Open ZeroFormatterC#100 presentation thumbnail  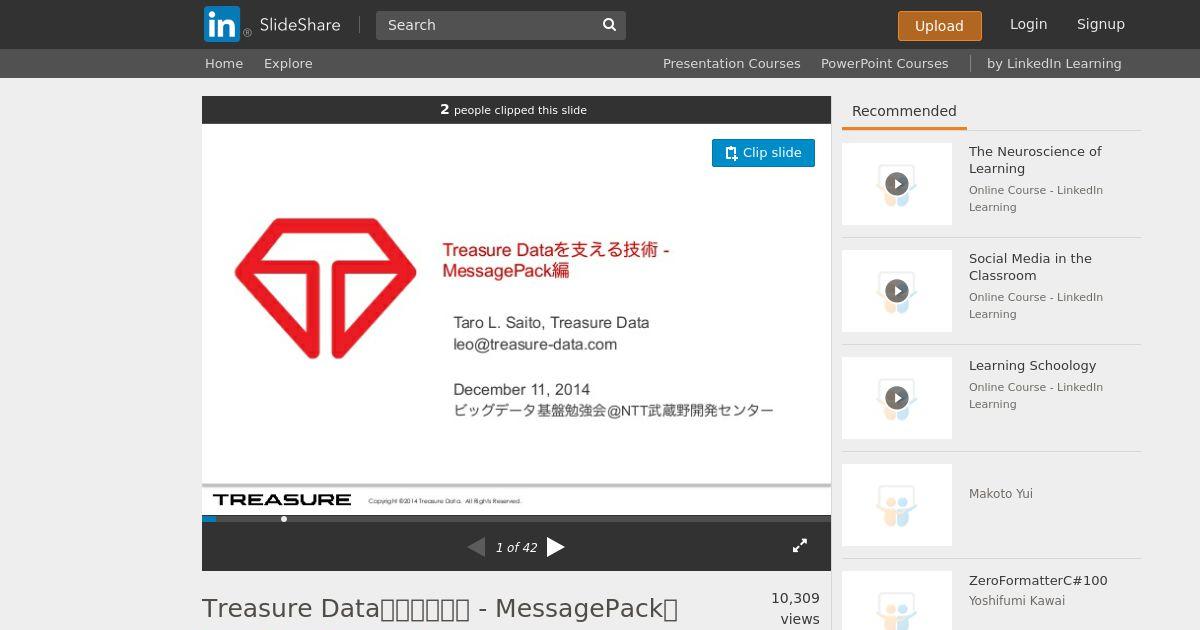point(897,600)
